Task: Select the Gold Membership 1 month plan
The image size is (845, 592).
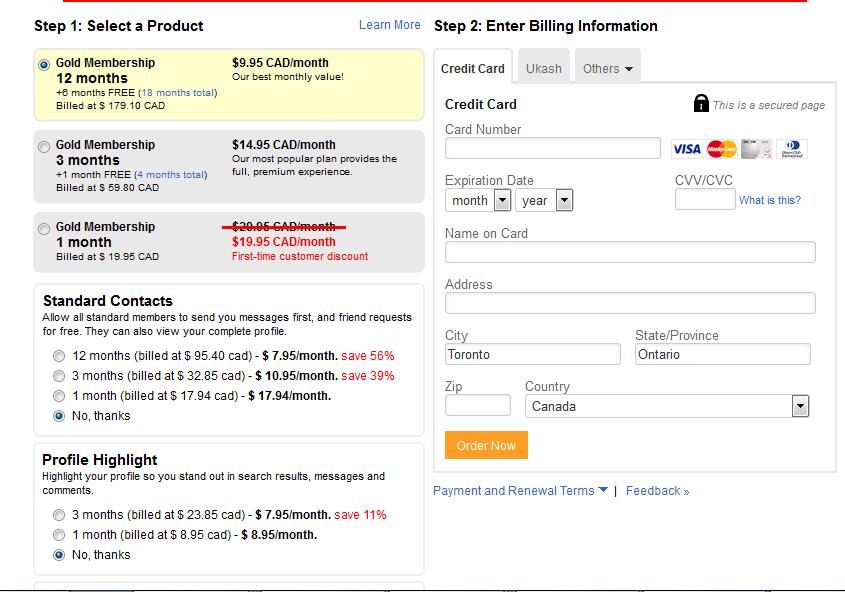Action: pyautogui.click(x=43, y=229)
